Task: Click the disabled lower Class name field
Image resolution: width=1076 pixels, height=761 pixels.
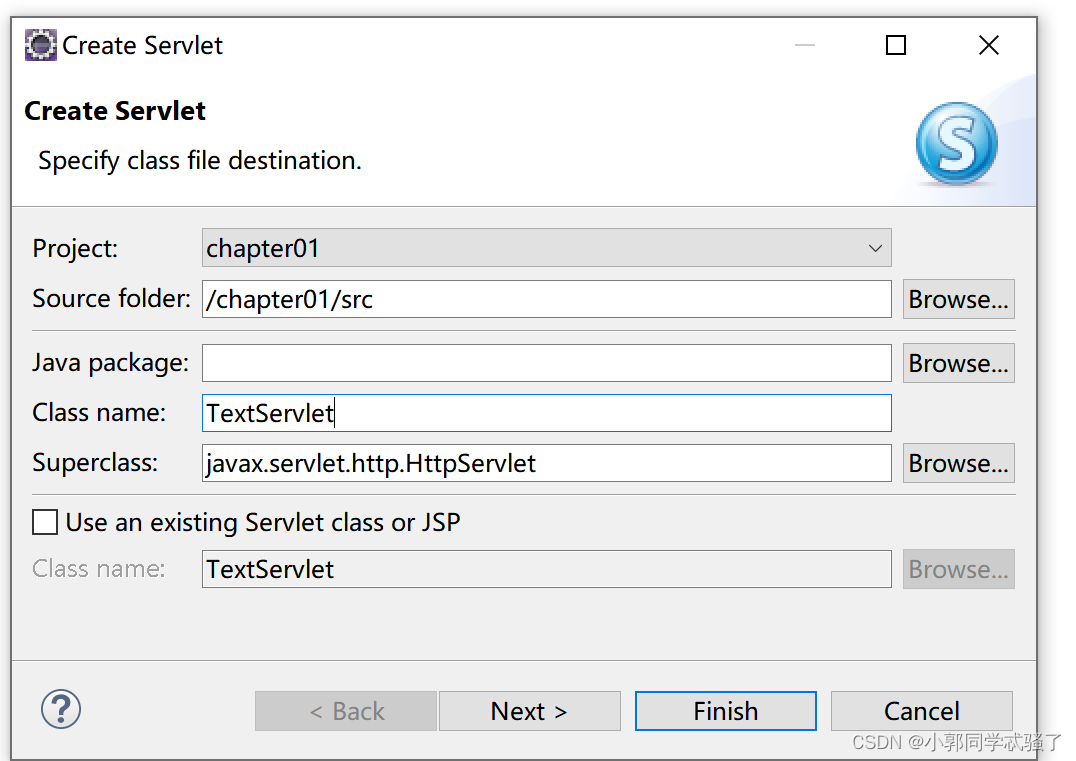Action: pyautogui.click(x=545, y=569)
